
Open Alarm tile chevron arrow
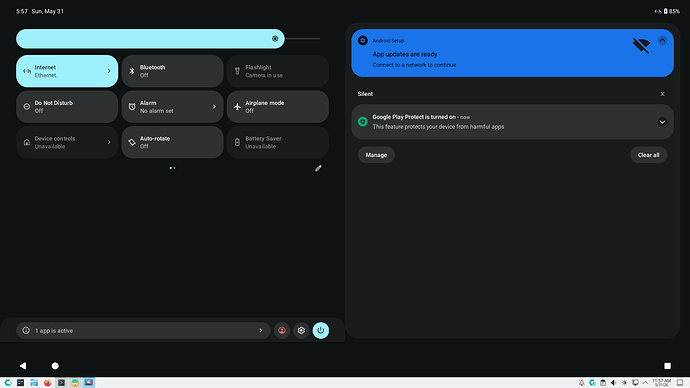[214, 106]
